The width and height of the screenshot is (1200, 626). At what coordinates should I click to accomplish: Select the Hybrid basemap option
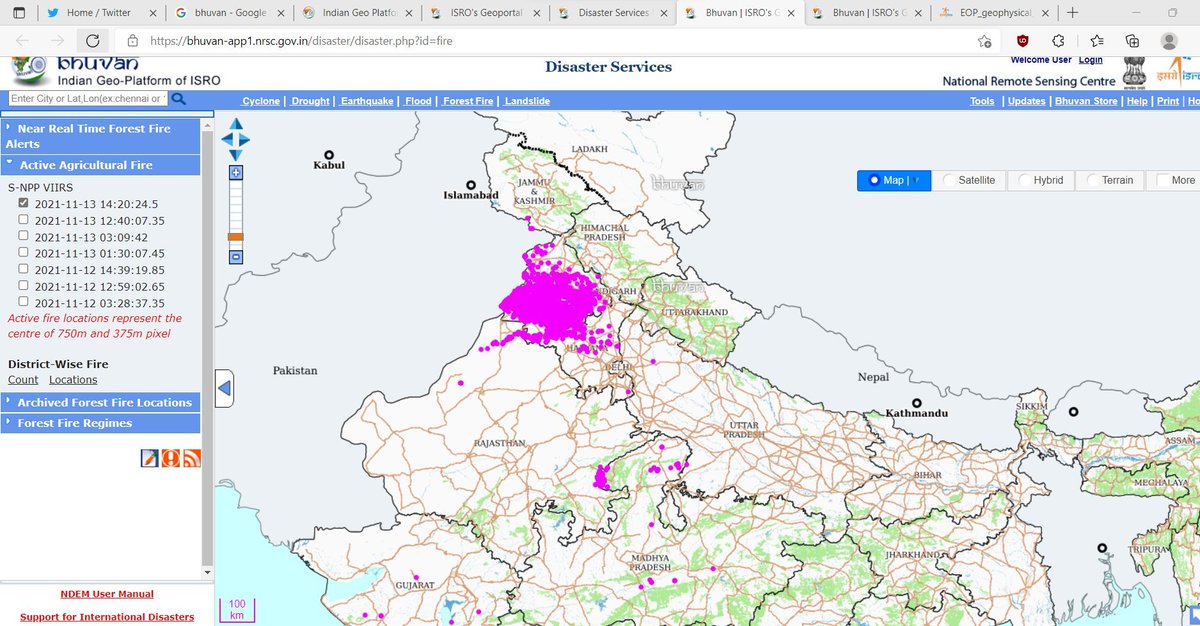1040,180
